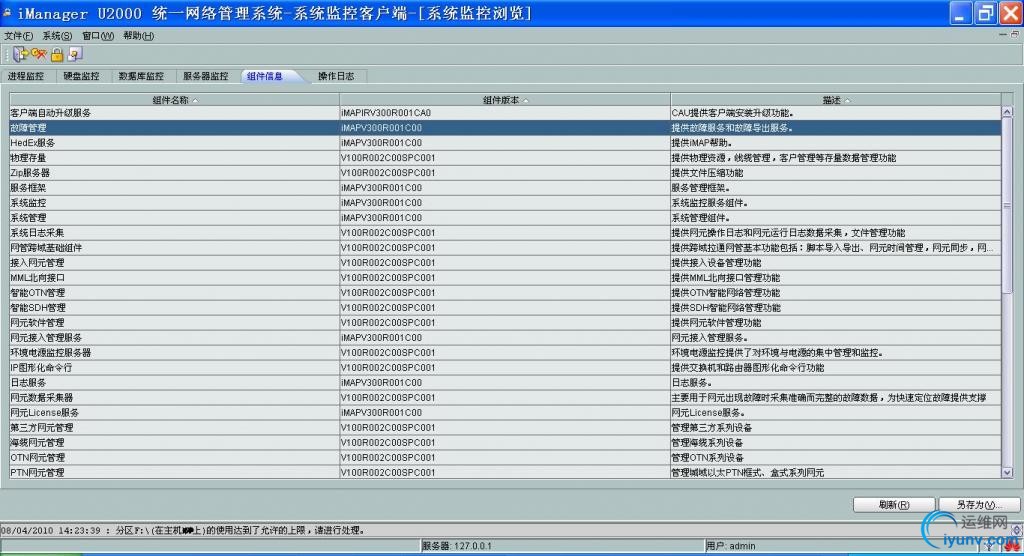The width and height of the screenshot is (1024, 556).
Task: Click the table scrollbar down arrow
Action: [x=1007, y=472]
